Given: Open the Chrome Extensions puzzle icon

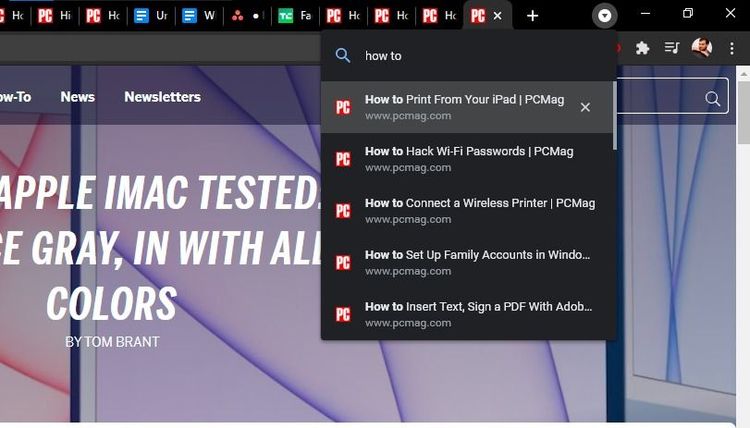Looking at the screenshot, I should pyautogui.click(x=642, y=48).
